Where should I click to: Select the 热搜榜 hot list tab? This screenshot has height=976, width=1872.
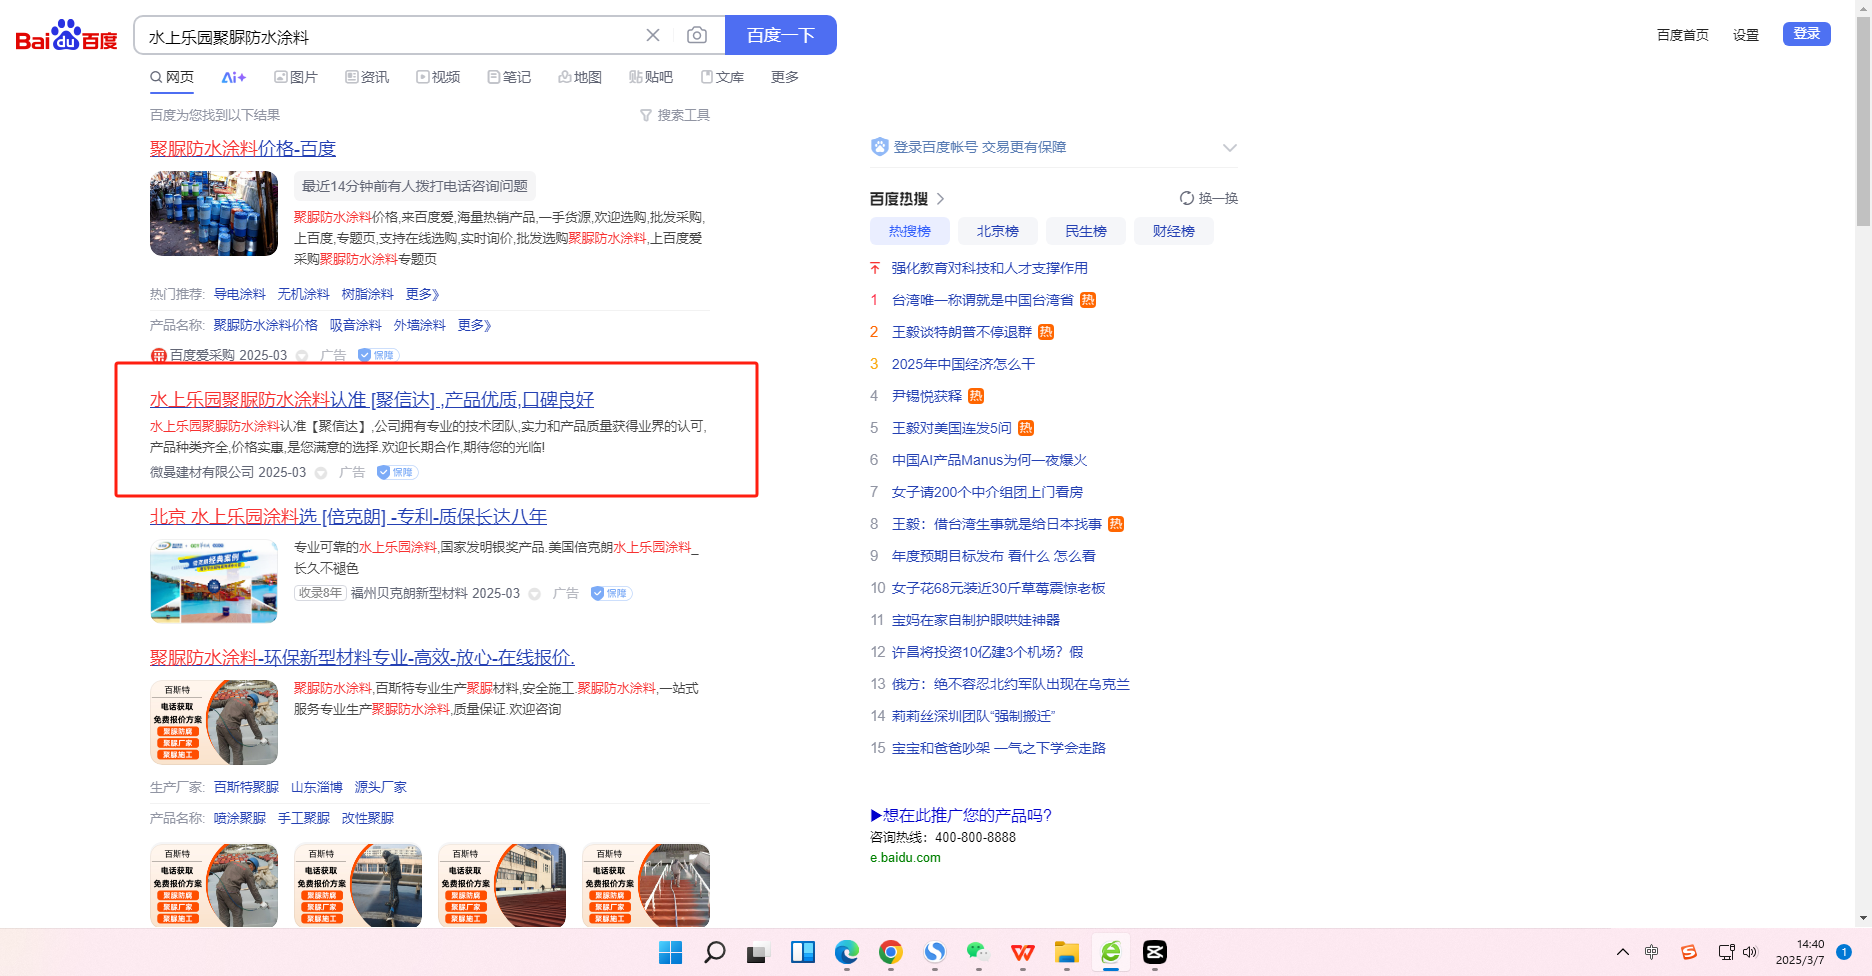909,231
